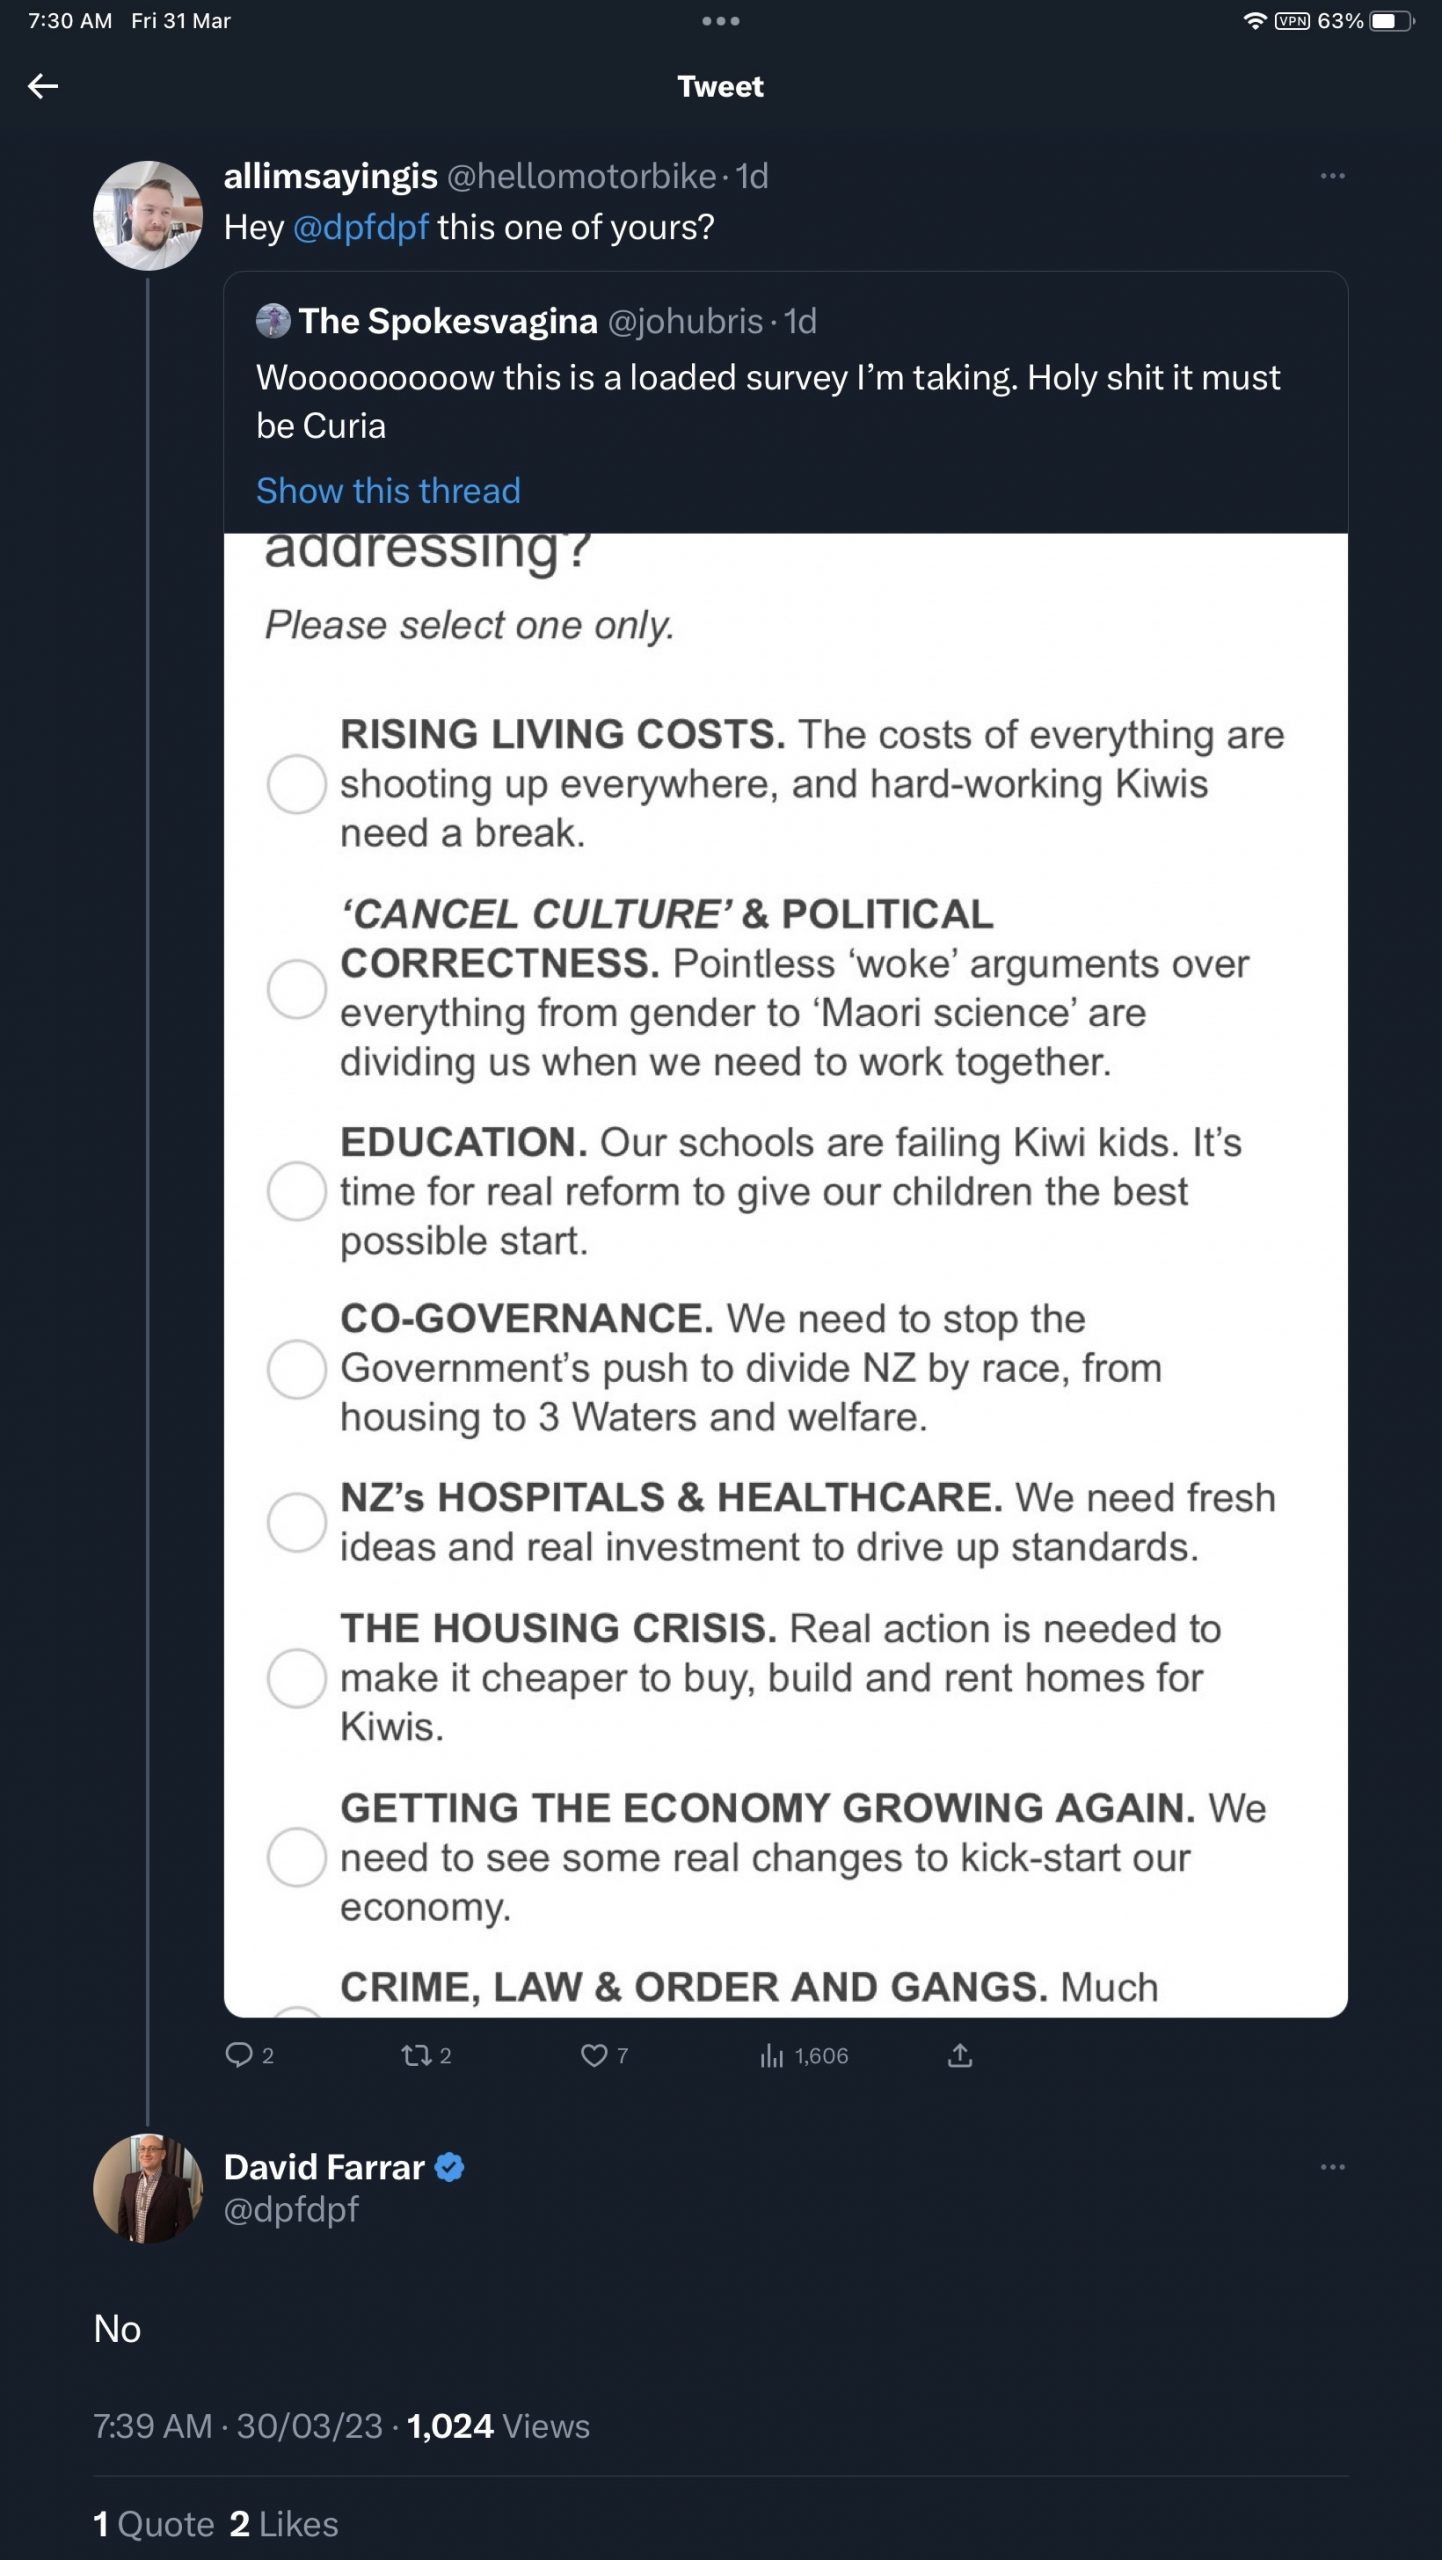This screenshot has height=2560, width=1442.
Task: Select Education radio option
Action: click(296, 1191)
